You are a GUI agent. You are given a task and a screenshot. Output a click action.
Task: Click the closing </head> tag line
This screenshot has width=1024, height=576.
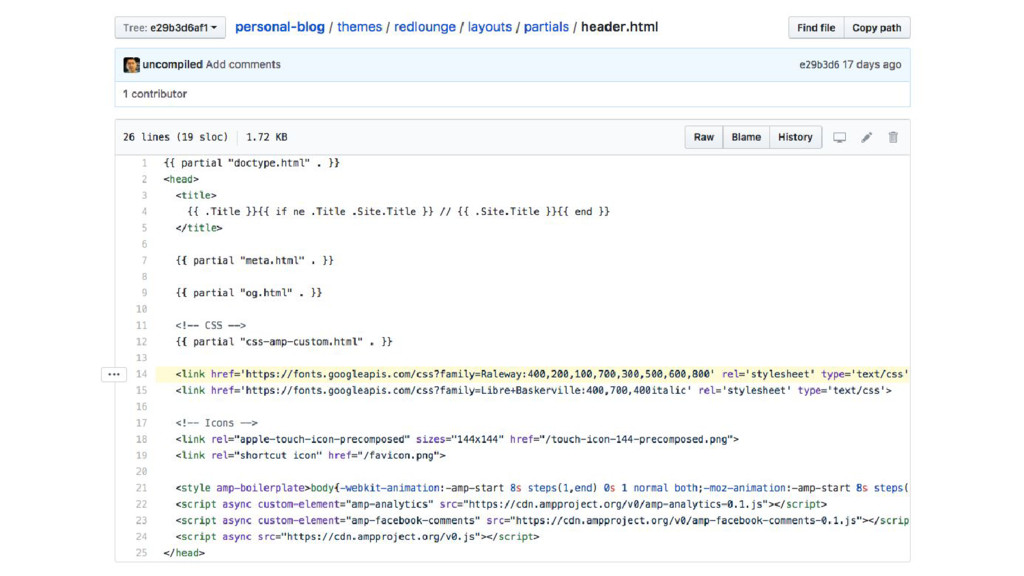point(184,552)
